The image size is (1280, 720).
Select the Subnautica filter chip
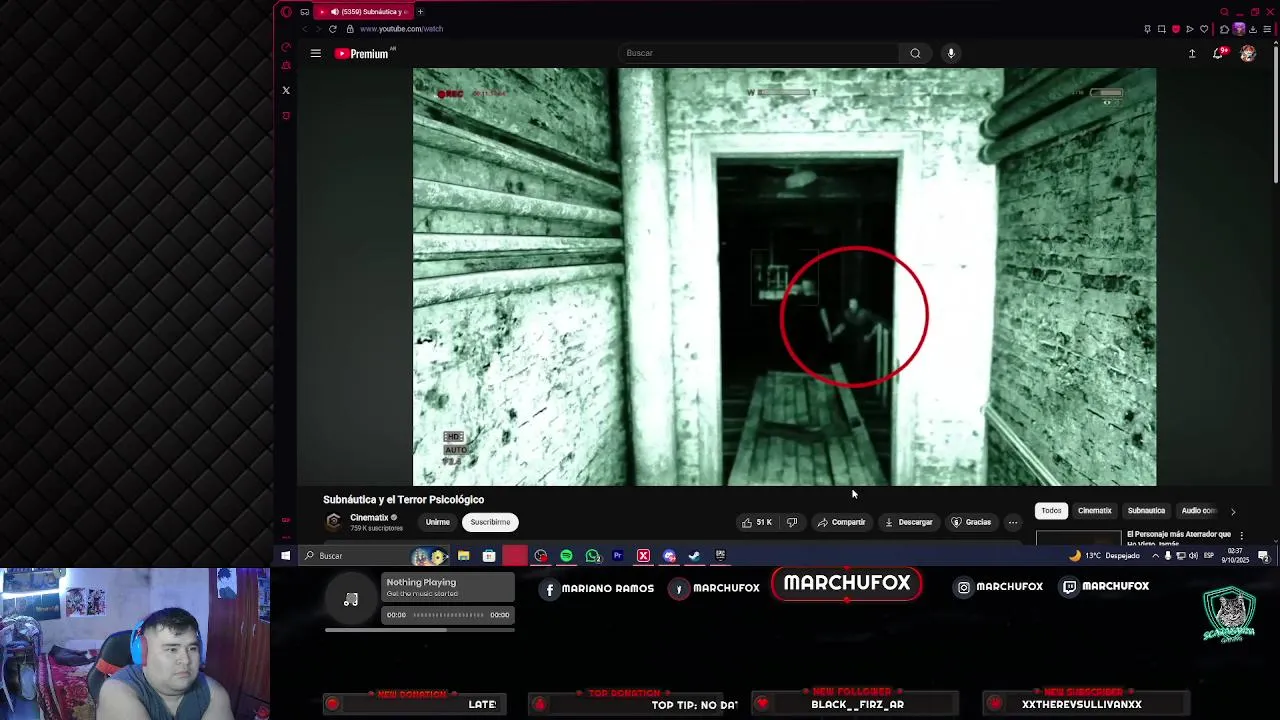(1146, 511)
